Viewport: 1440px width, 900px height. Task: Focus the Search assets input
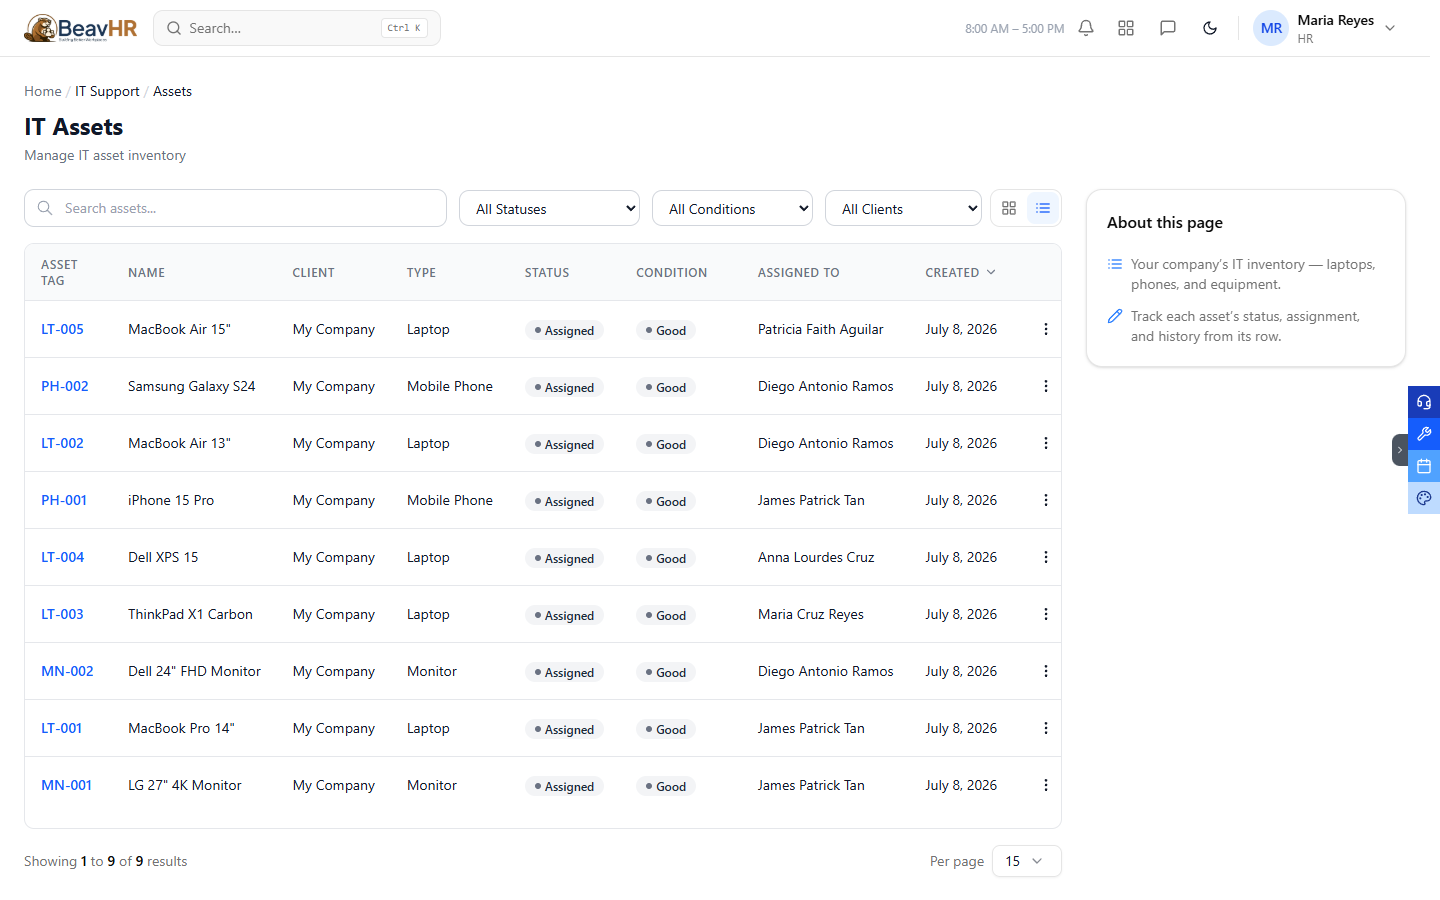pyautogui.click(x=235, y=208)
